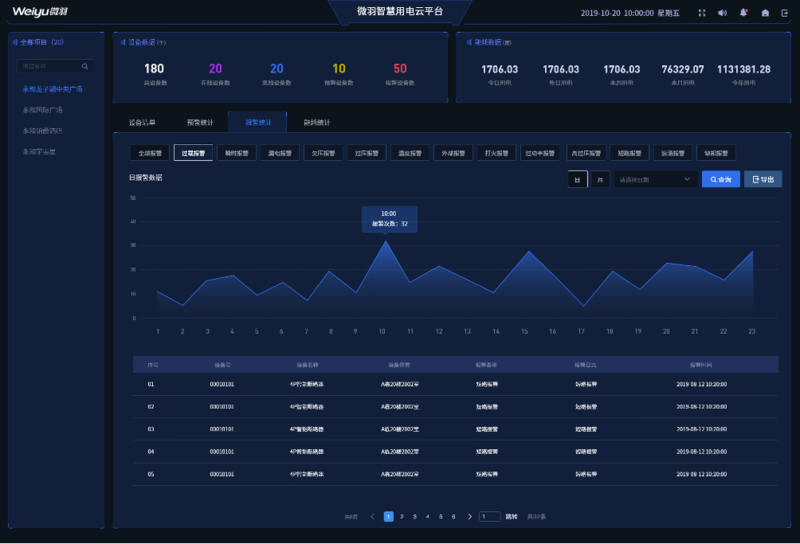Open notifications bell in the header
Viewport: 800px width, 544px height.
pyautogui.click(x=743, y=13)
